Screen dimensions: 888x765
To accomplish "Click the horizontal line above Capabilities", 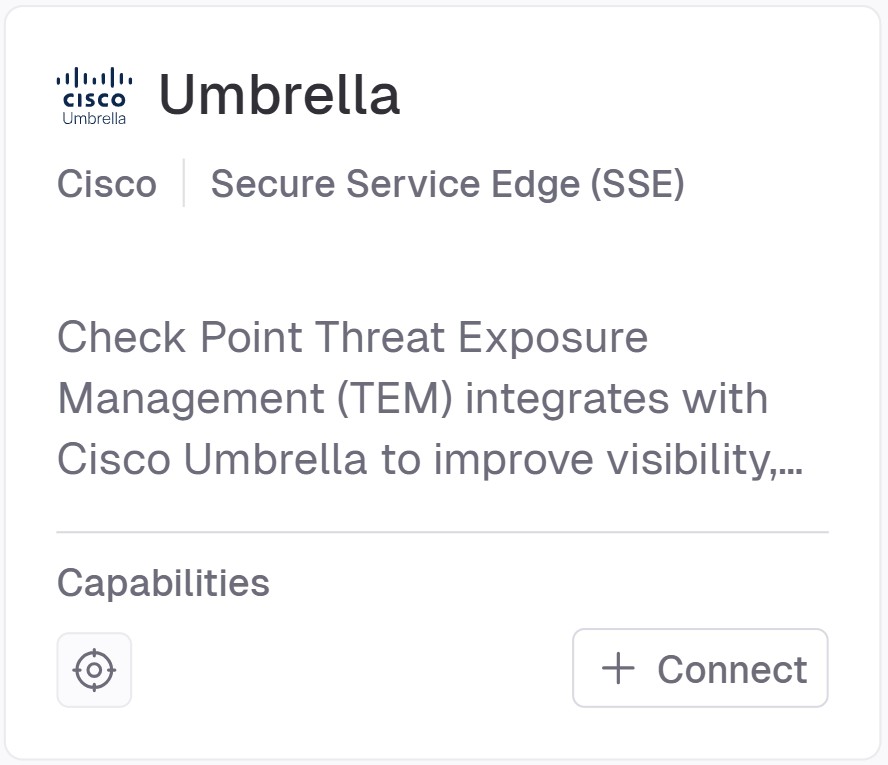I will point(442,532).
